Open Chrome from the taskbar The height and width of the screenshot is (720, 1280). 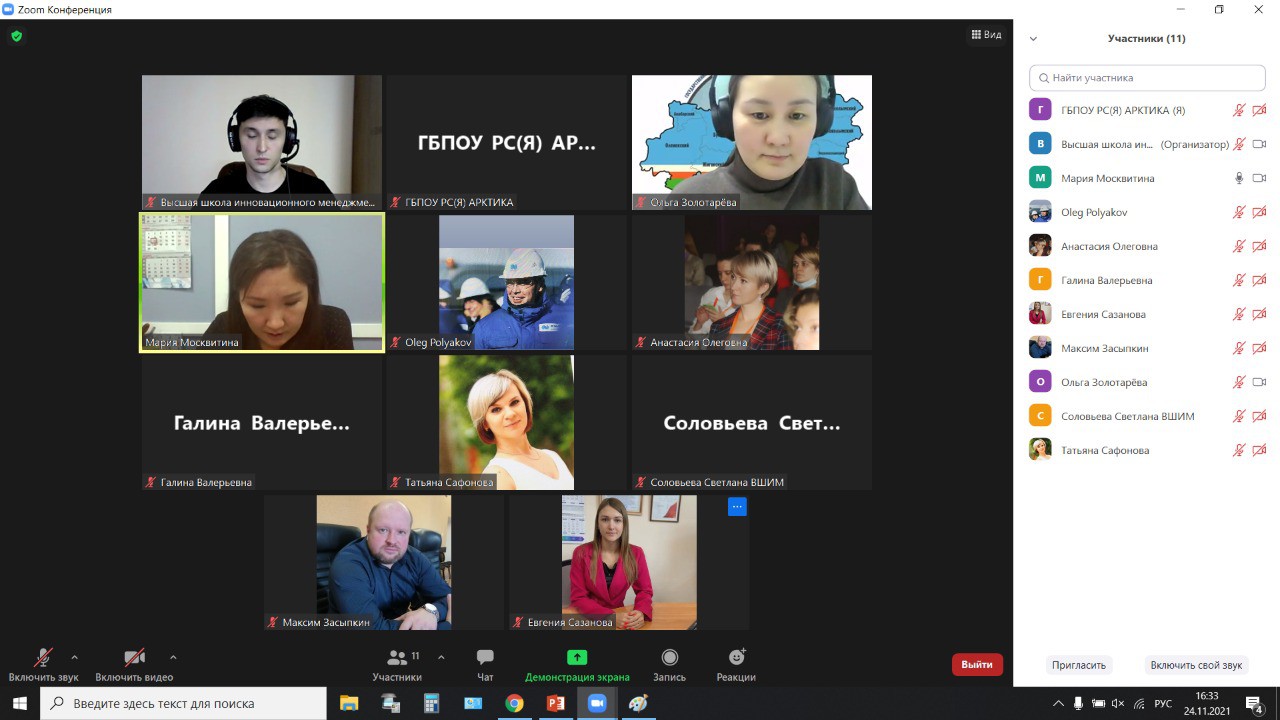tap(514, 703)
